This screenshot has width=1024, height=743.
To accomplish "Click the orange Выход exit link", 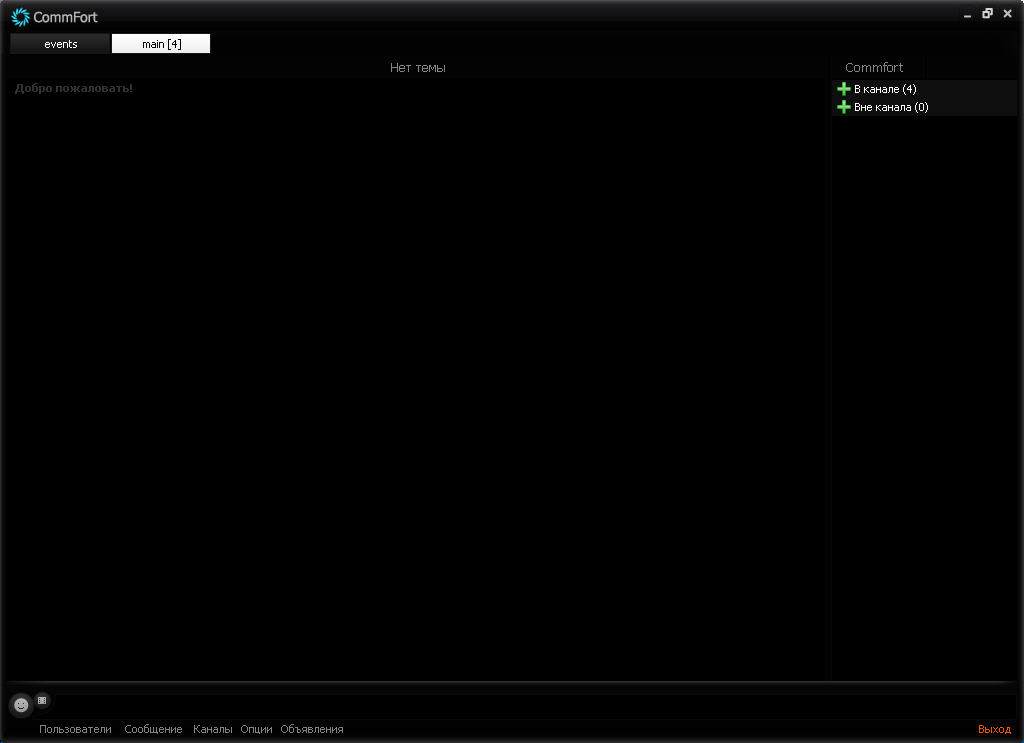I will (x=994, y=729).
